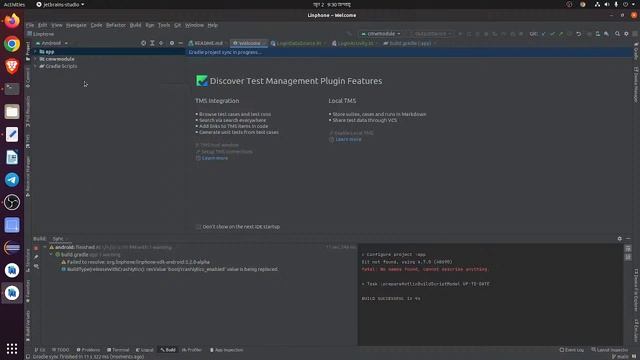640x360 pixels.
Task: Open the TODO tool window button
Action: point(60,350)
